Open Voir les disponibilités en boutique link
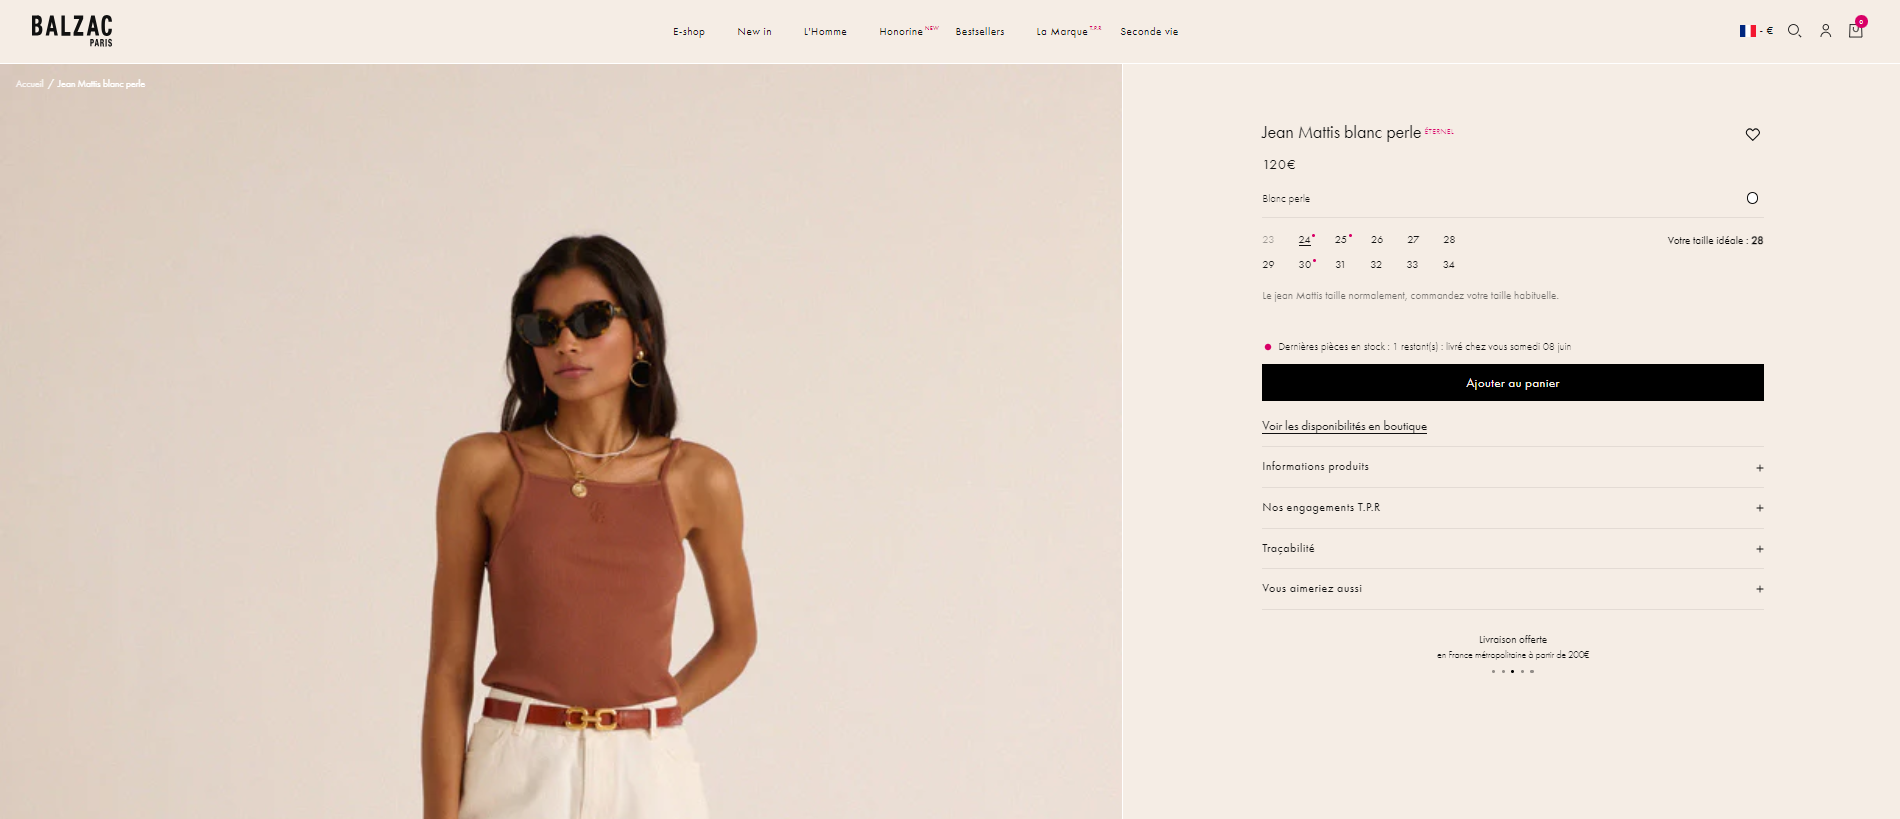Viewport: 1900px width, 819px height. click(1344, 426)
